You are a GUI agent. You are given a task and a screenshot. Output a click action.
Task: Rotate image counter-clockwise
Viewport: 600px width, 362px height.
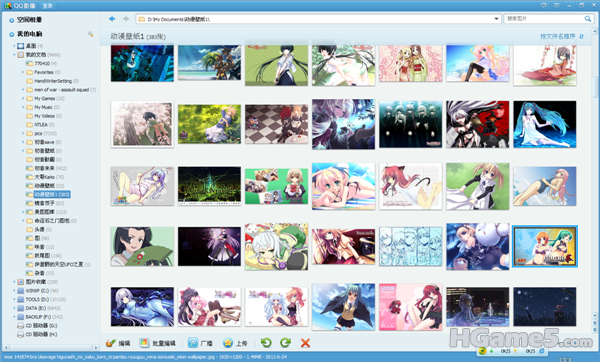coord(266,343)
